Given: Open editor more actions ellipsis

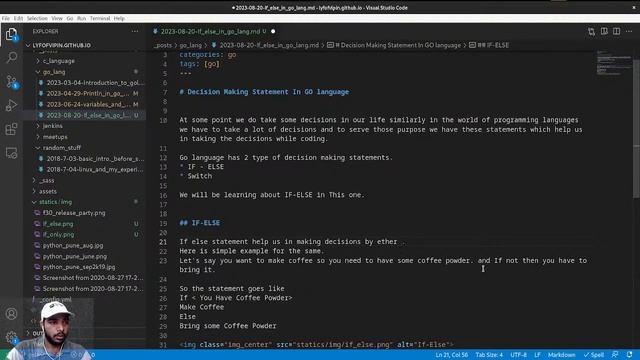Looking at the screenshot, I should click(x=629, y=31).
